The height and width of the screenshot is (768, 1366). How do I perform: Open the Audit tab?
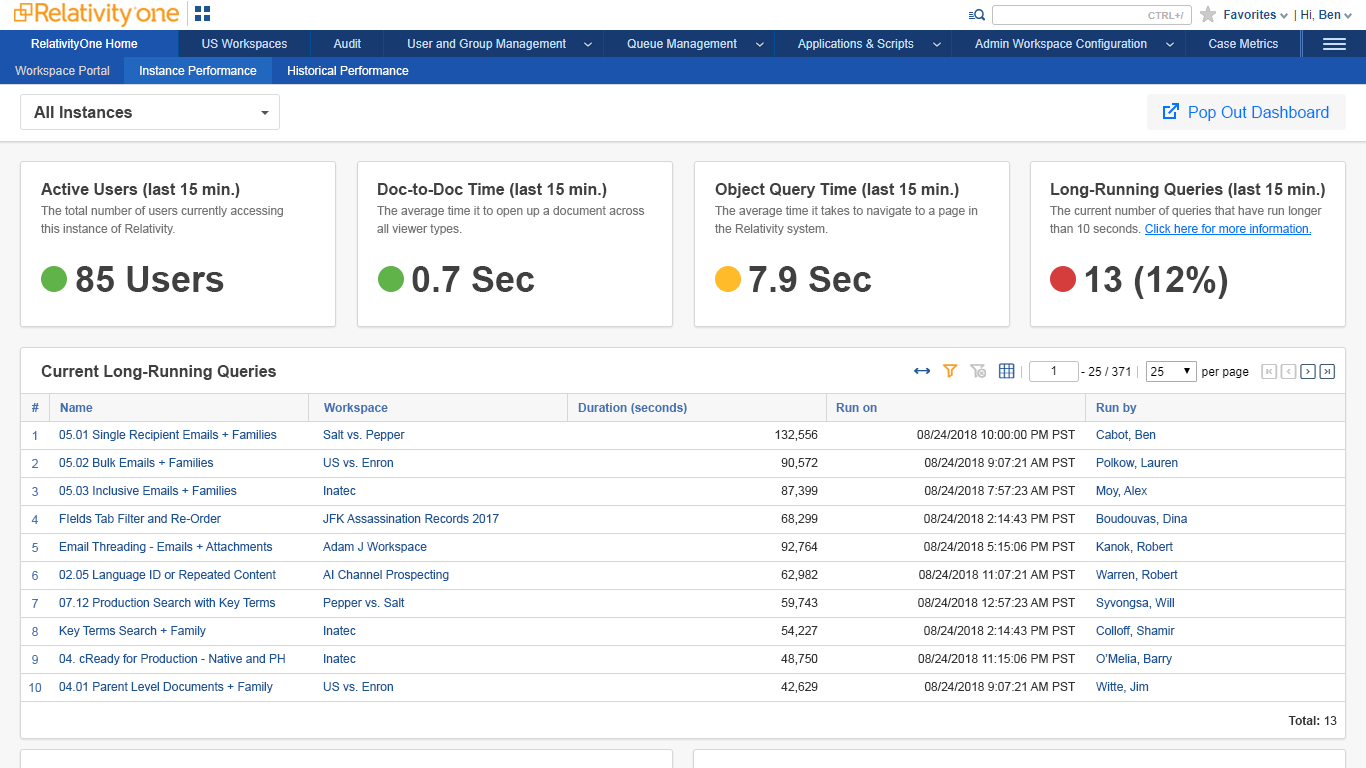(347, 44)
